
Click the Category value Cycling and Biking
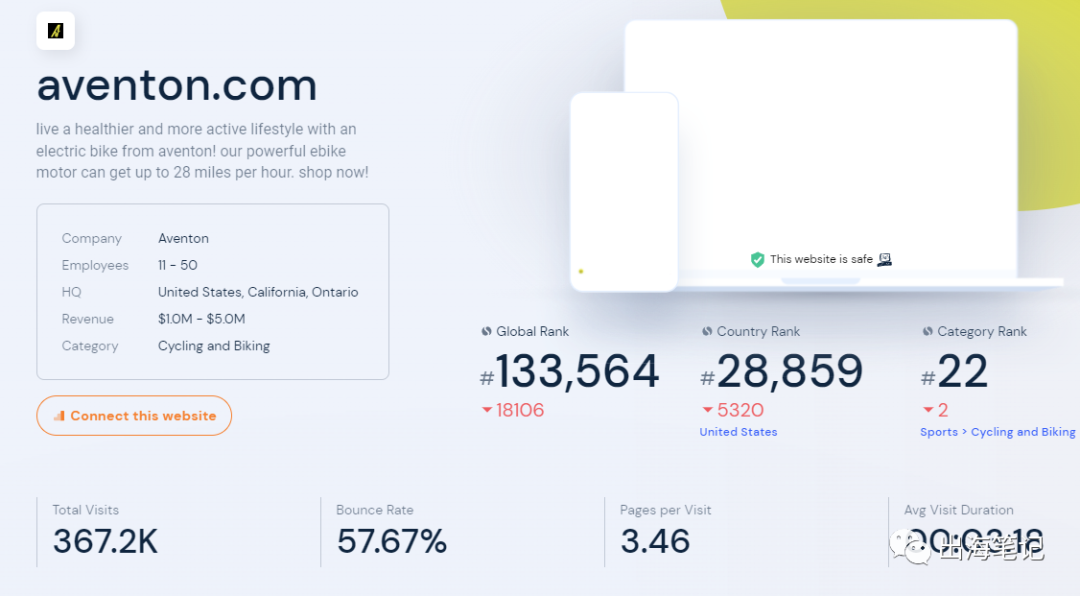coord(214,346)
